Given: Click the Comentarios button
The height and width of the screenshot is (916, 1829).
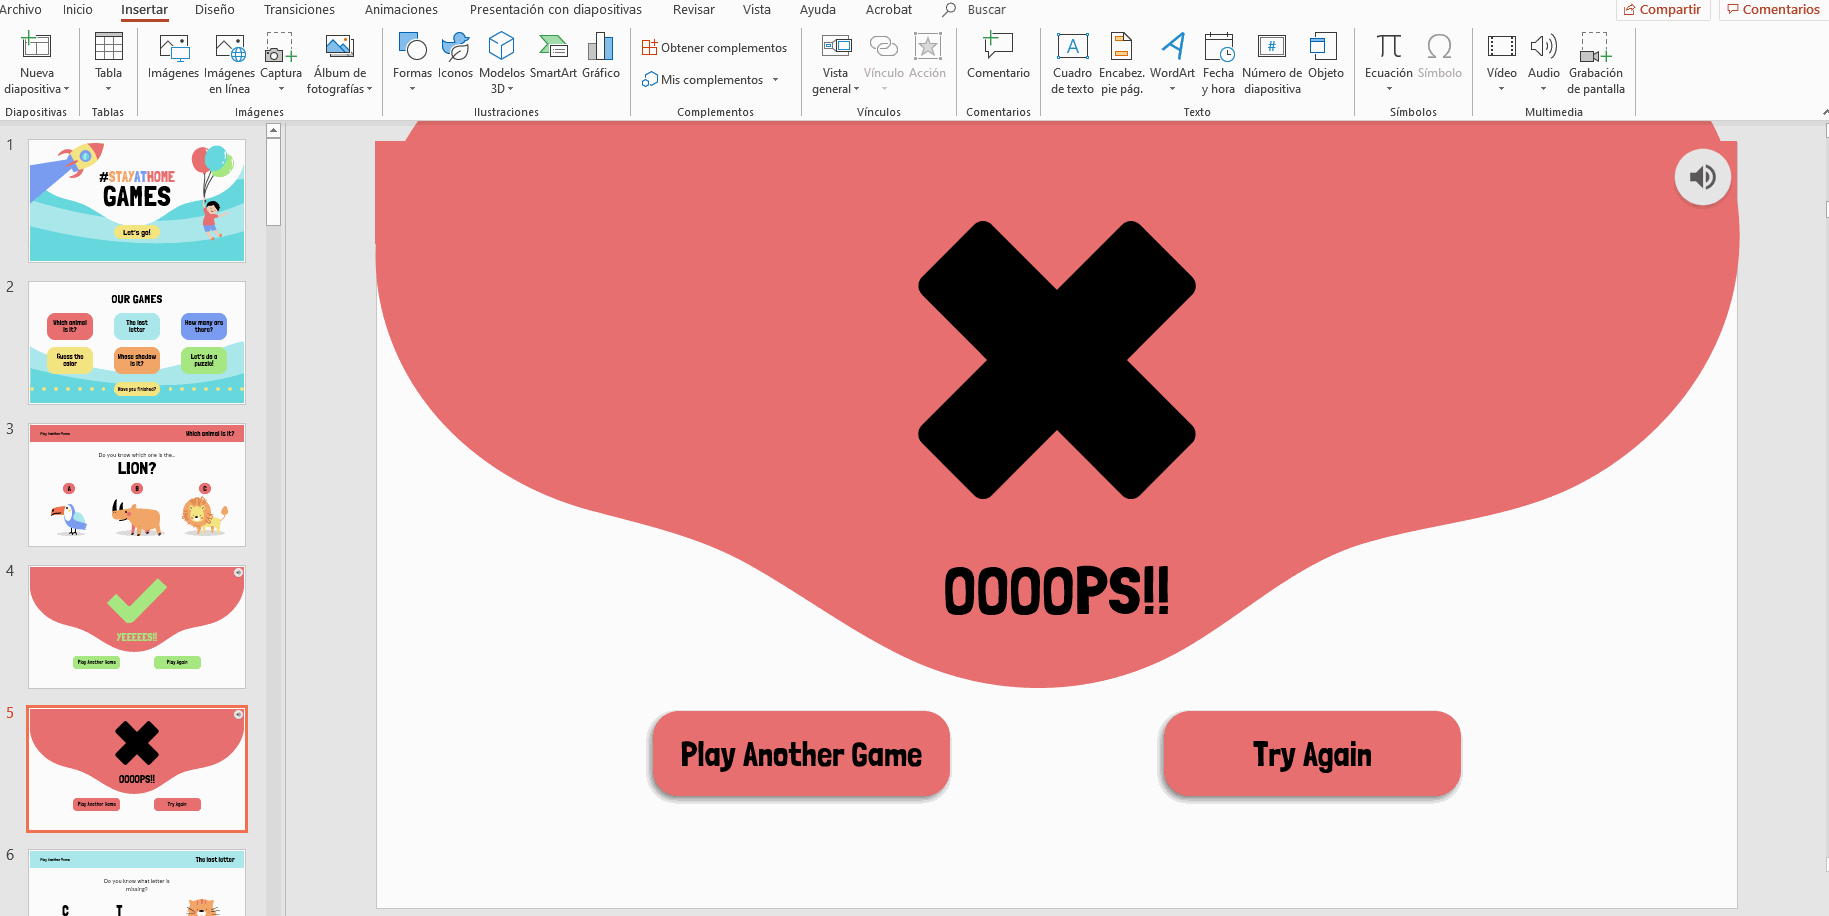Looking at the screenshot, I should (x=1773, y=10).
